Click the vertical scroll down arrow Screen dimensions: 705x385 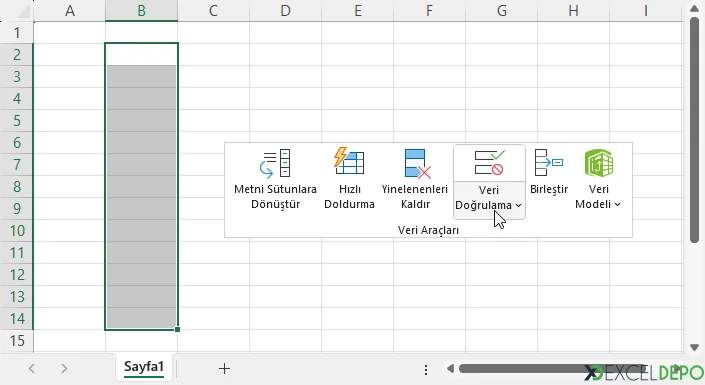pyautogui.click(x=694, y=347)
